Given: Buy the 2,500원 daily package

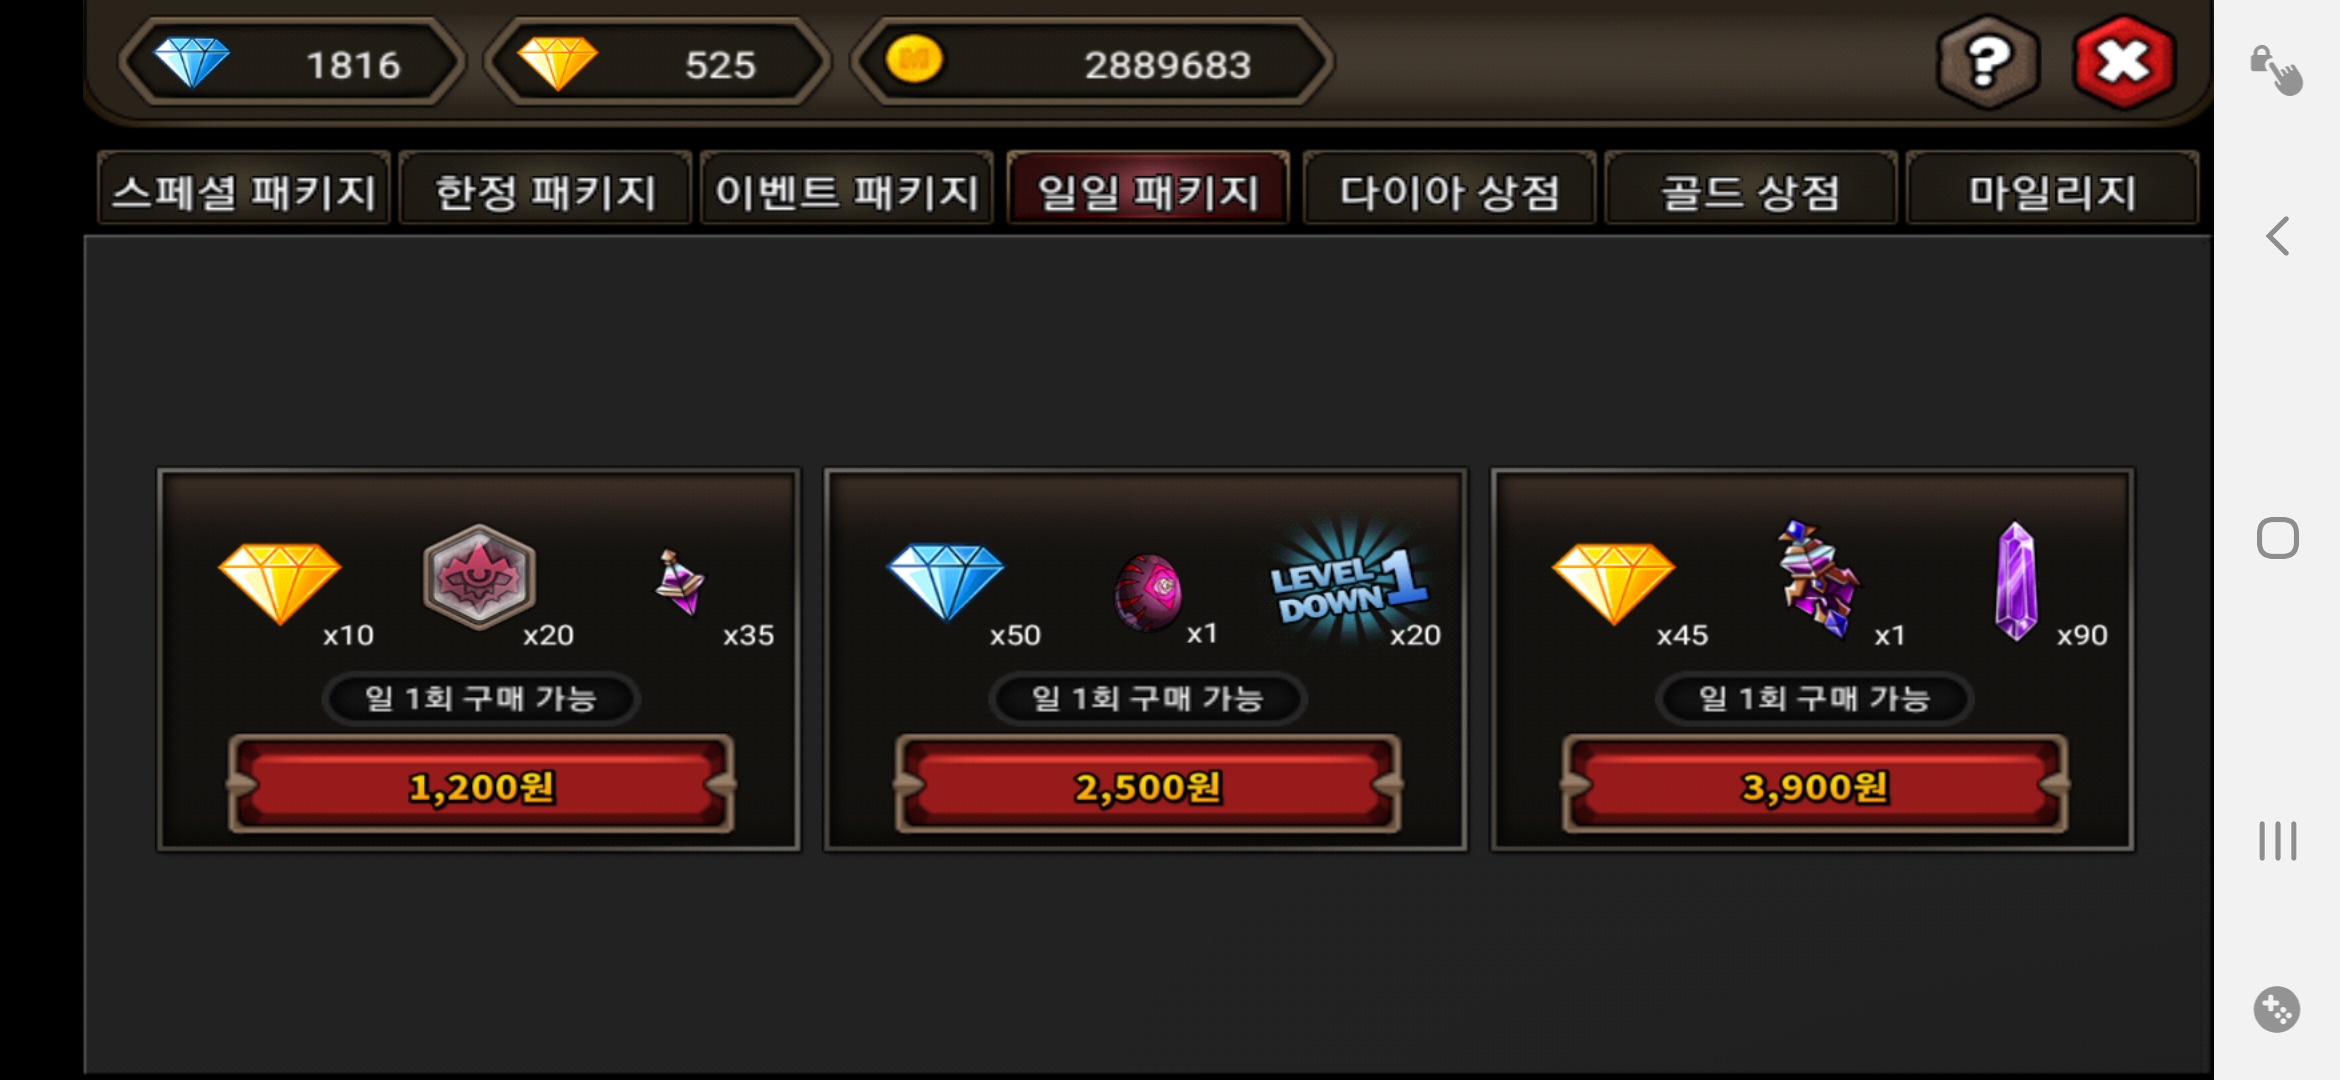Looking at the screenshot, I should 1148,786.
